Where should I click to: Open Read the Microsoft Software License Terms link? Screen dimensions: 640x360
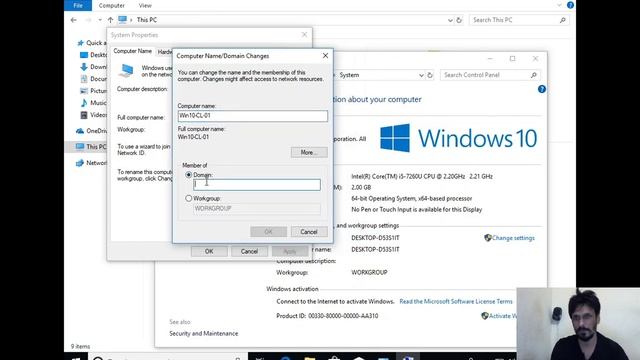tap(456, 301)
